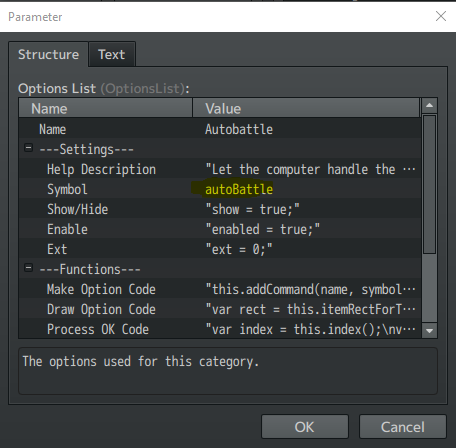Collapse the ---Functions--- group
The width and height of the screenshot is (456, 448).
coord(29,268)
